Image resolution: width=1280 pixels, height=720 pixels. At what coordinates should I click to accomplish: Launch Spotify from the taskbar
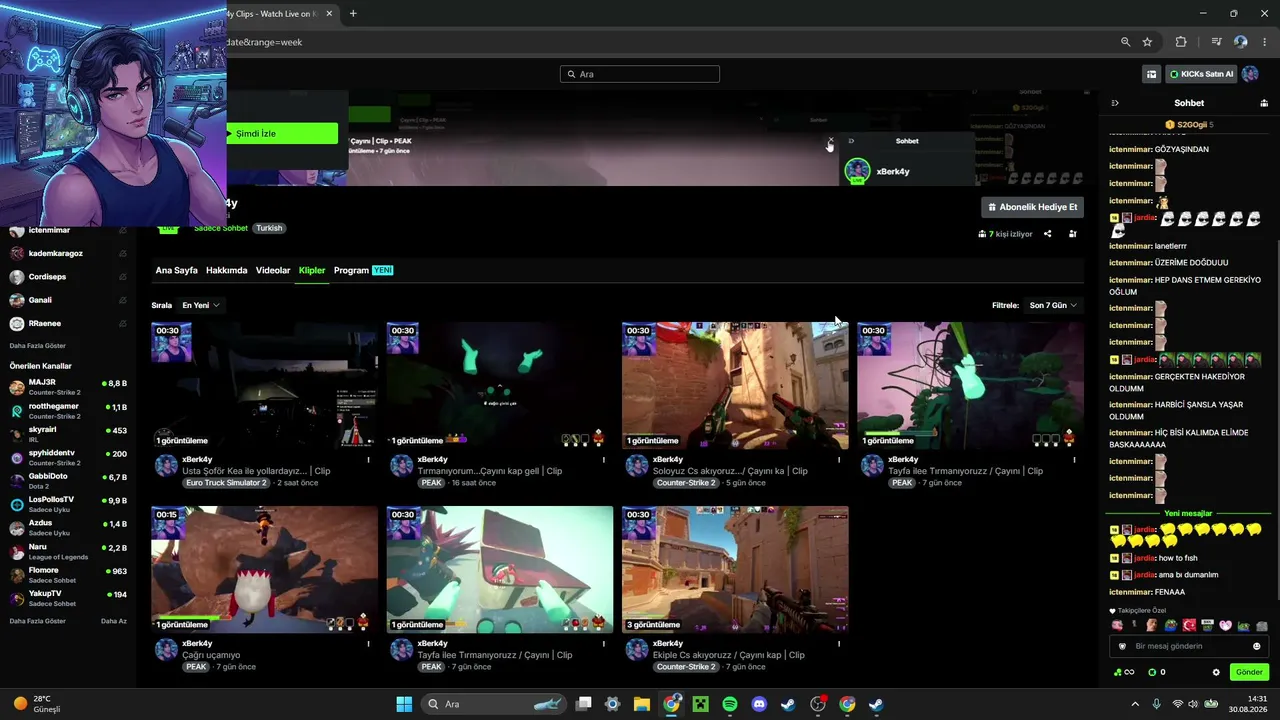(730, 704)
